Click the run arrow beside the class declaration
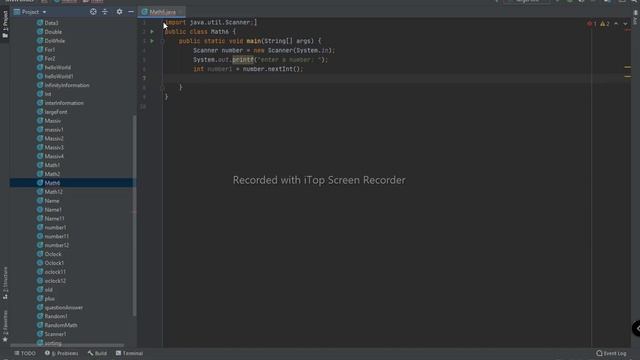Screen dimensions: 640x360 coord(152,31)
